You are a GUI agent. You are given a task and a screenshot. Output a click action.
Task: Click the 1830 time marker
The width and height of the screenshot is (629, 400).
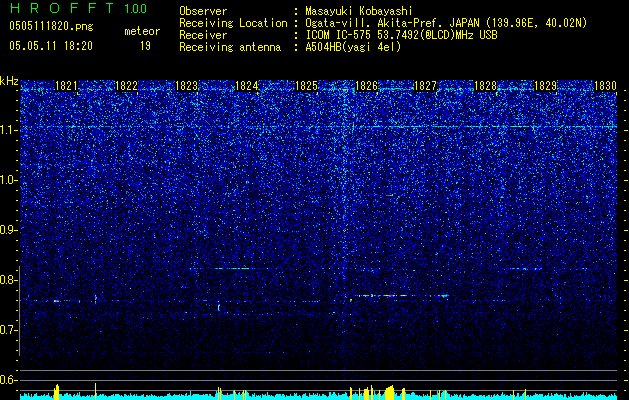(x=605, y=86)
